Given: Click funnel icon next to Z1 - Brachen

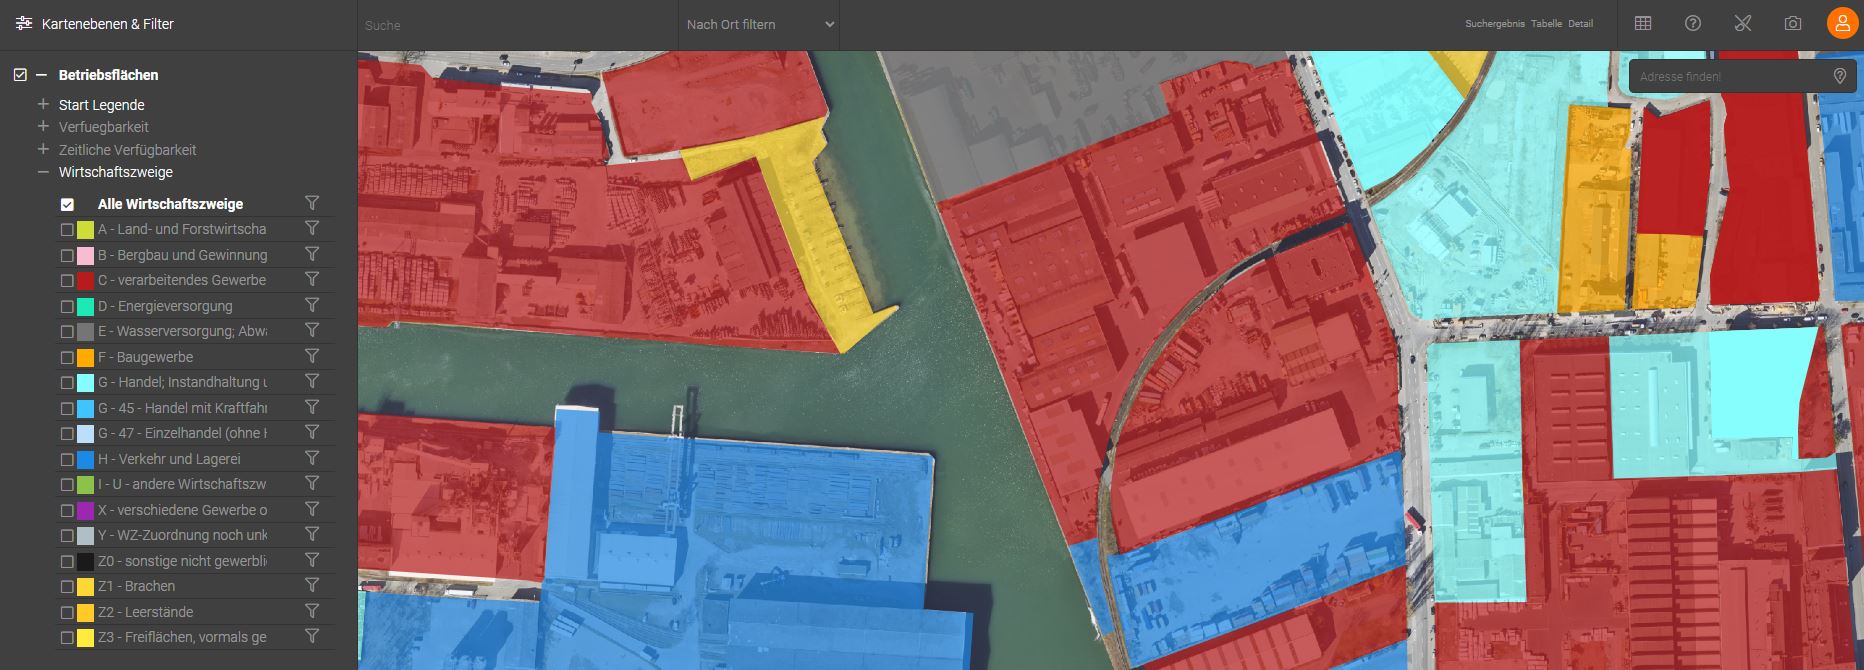Looking at the screenshot, I should pos(312,585).
